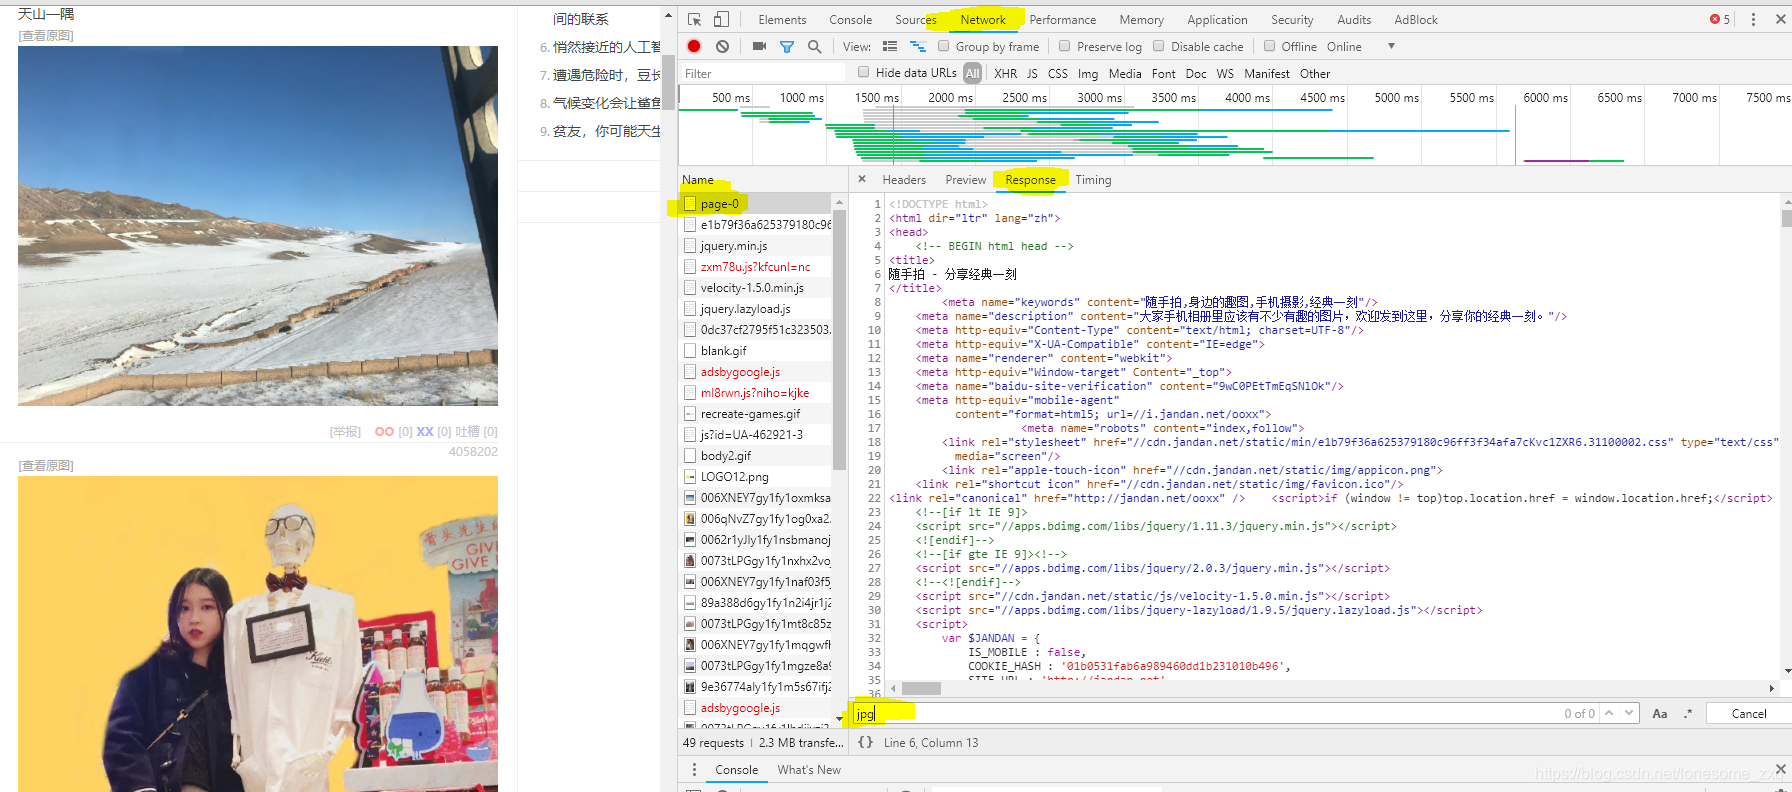
Task: Vote XX on the mountain photo
Action: pos(425,432)
